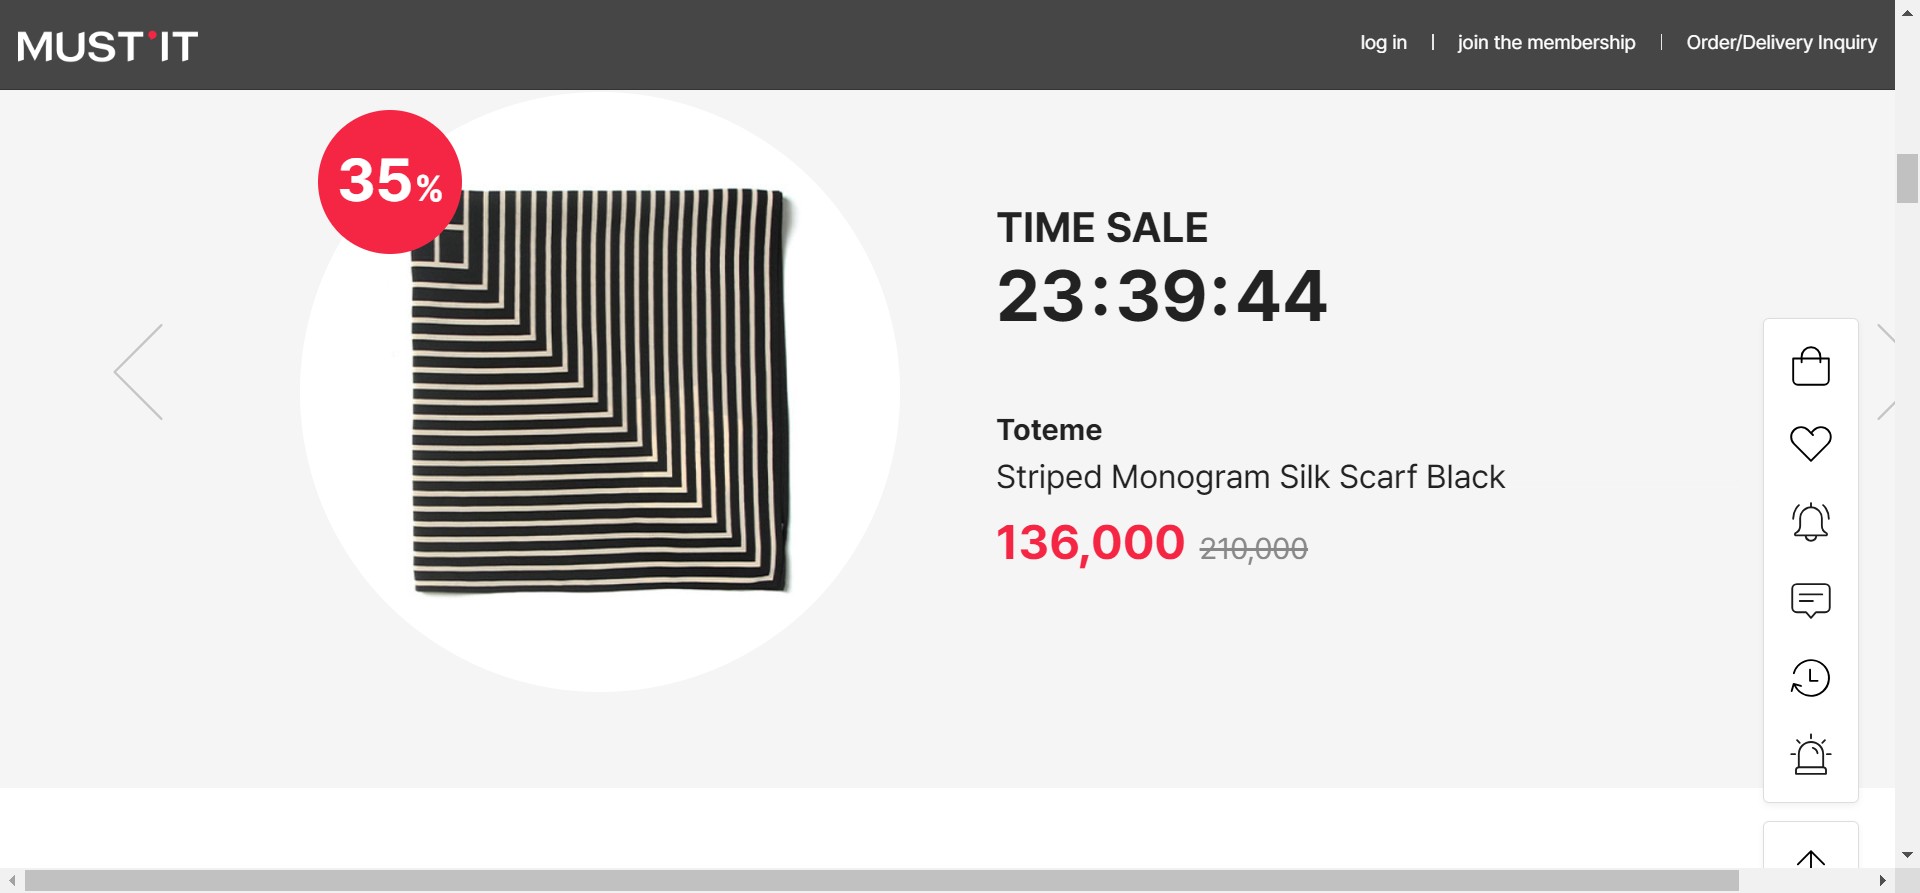Open the shopping bag cart icon
This screenshot has height=893, width=1920.
[x=1810, y=366]
